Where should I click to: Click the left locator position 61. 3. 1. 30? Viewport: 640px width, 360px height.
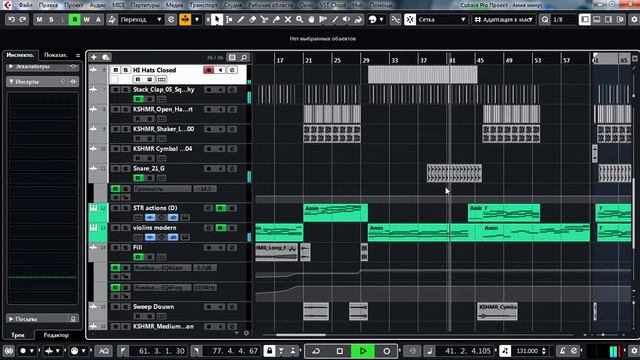click(x=162, y=351)
